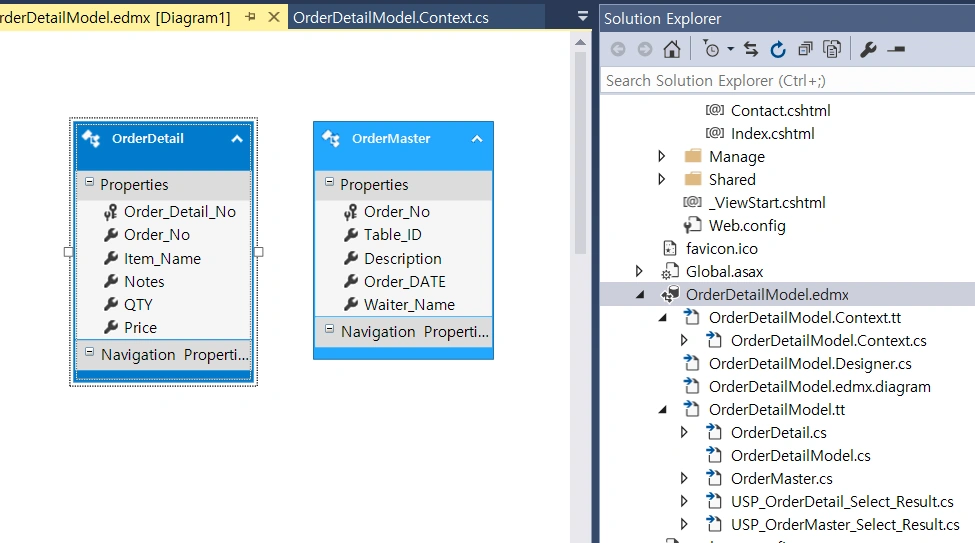Screen dimensions: 975x543
Task: Toggle the pin on the OrderDetailModel.edmx tab
Action: click(251, 17)
